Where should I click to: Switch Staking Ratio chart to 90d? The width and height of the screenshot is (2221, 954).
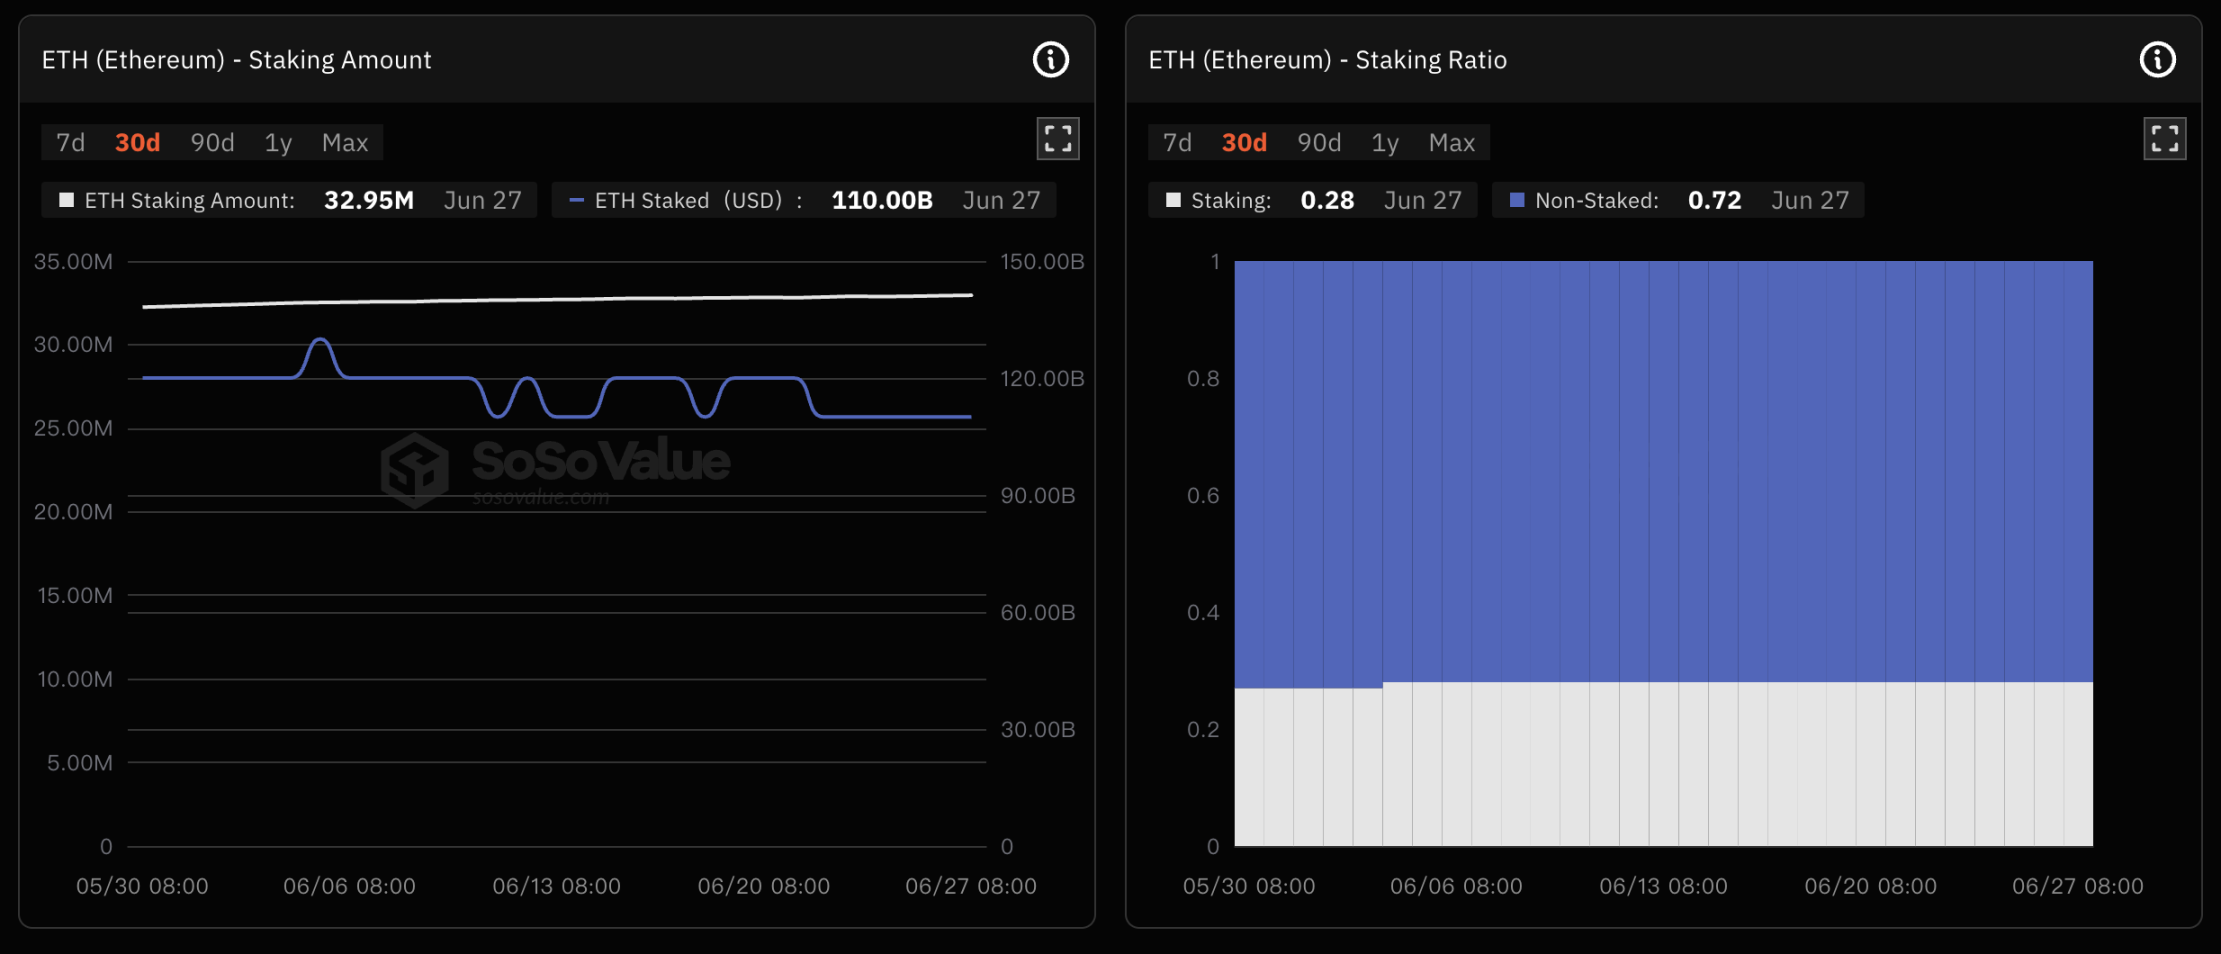pos(1319,143)
